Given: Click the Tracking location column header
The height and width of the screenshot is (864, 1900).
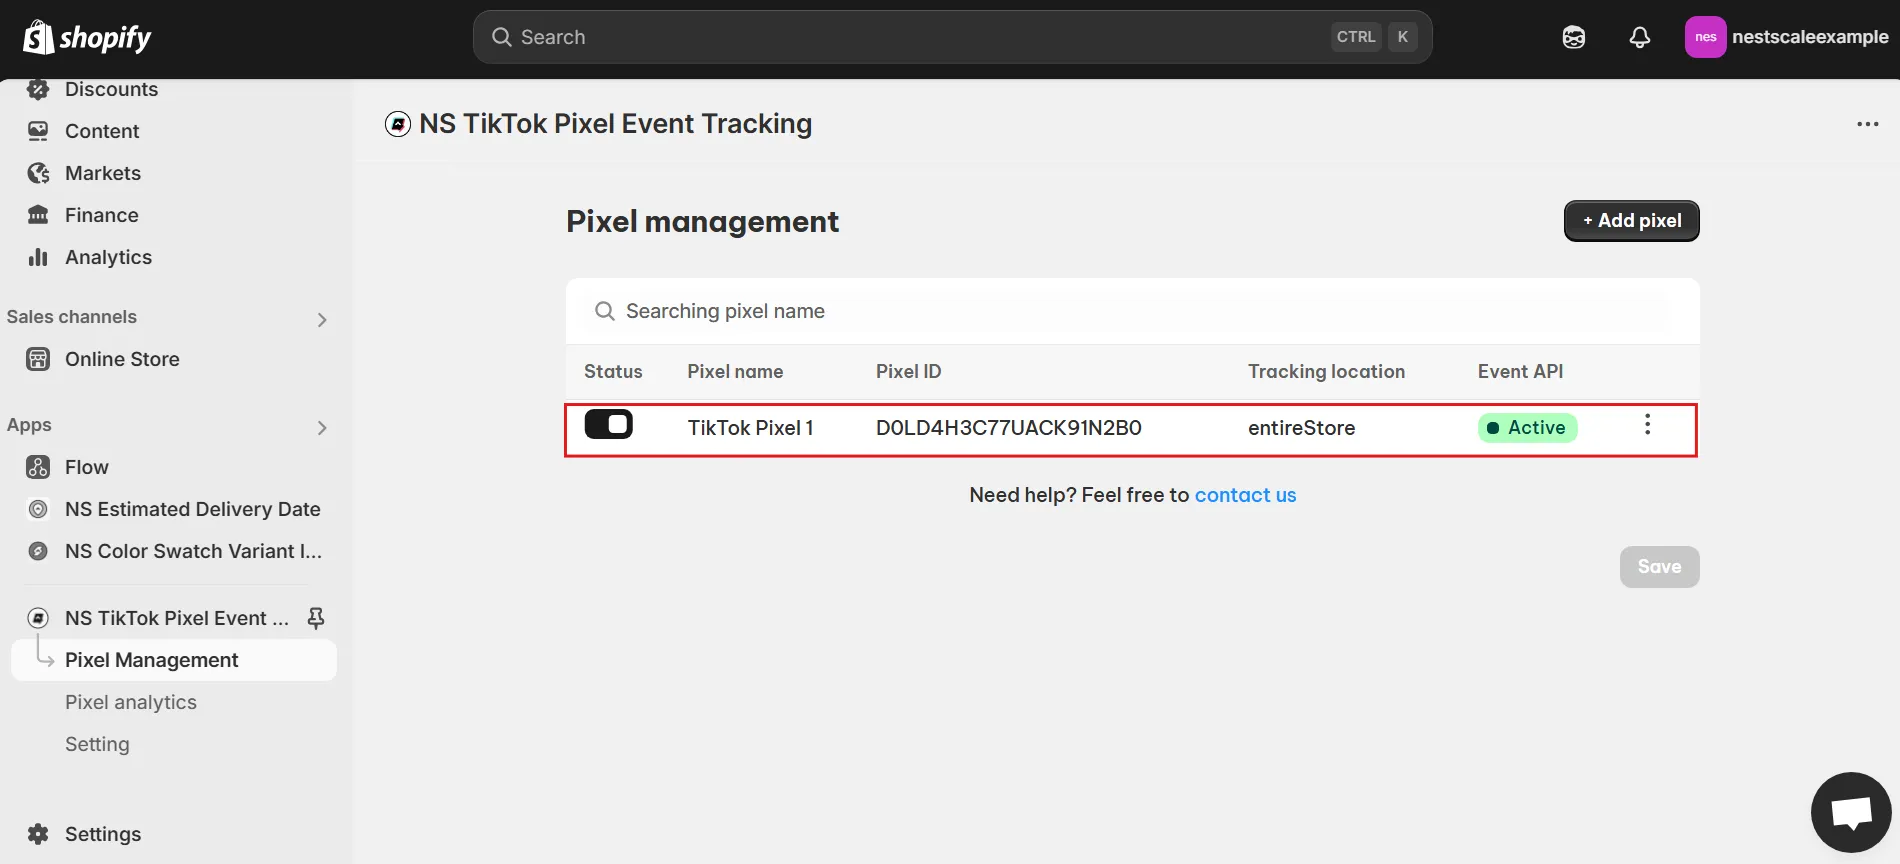Looking at the screenshot, I should (1326, 371).
